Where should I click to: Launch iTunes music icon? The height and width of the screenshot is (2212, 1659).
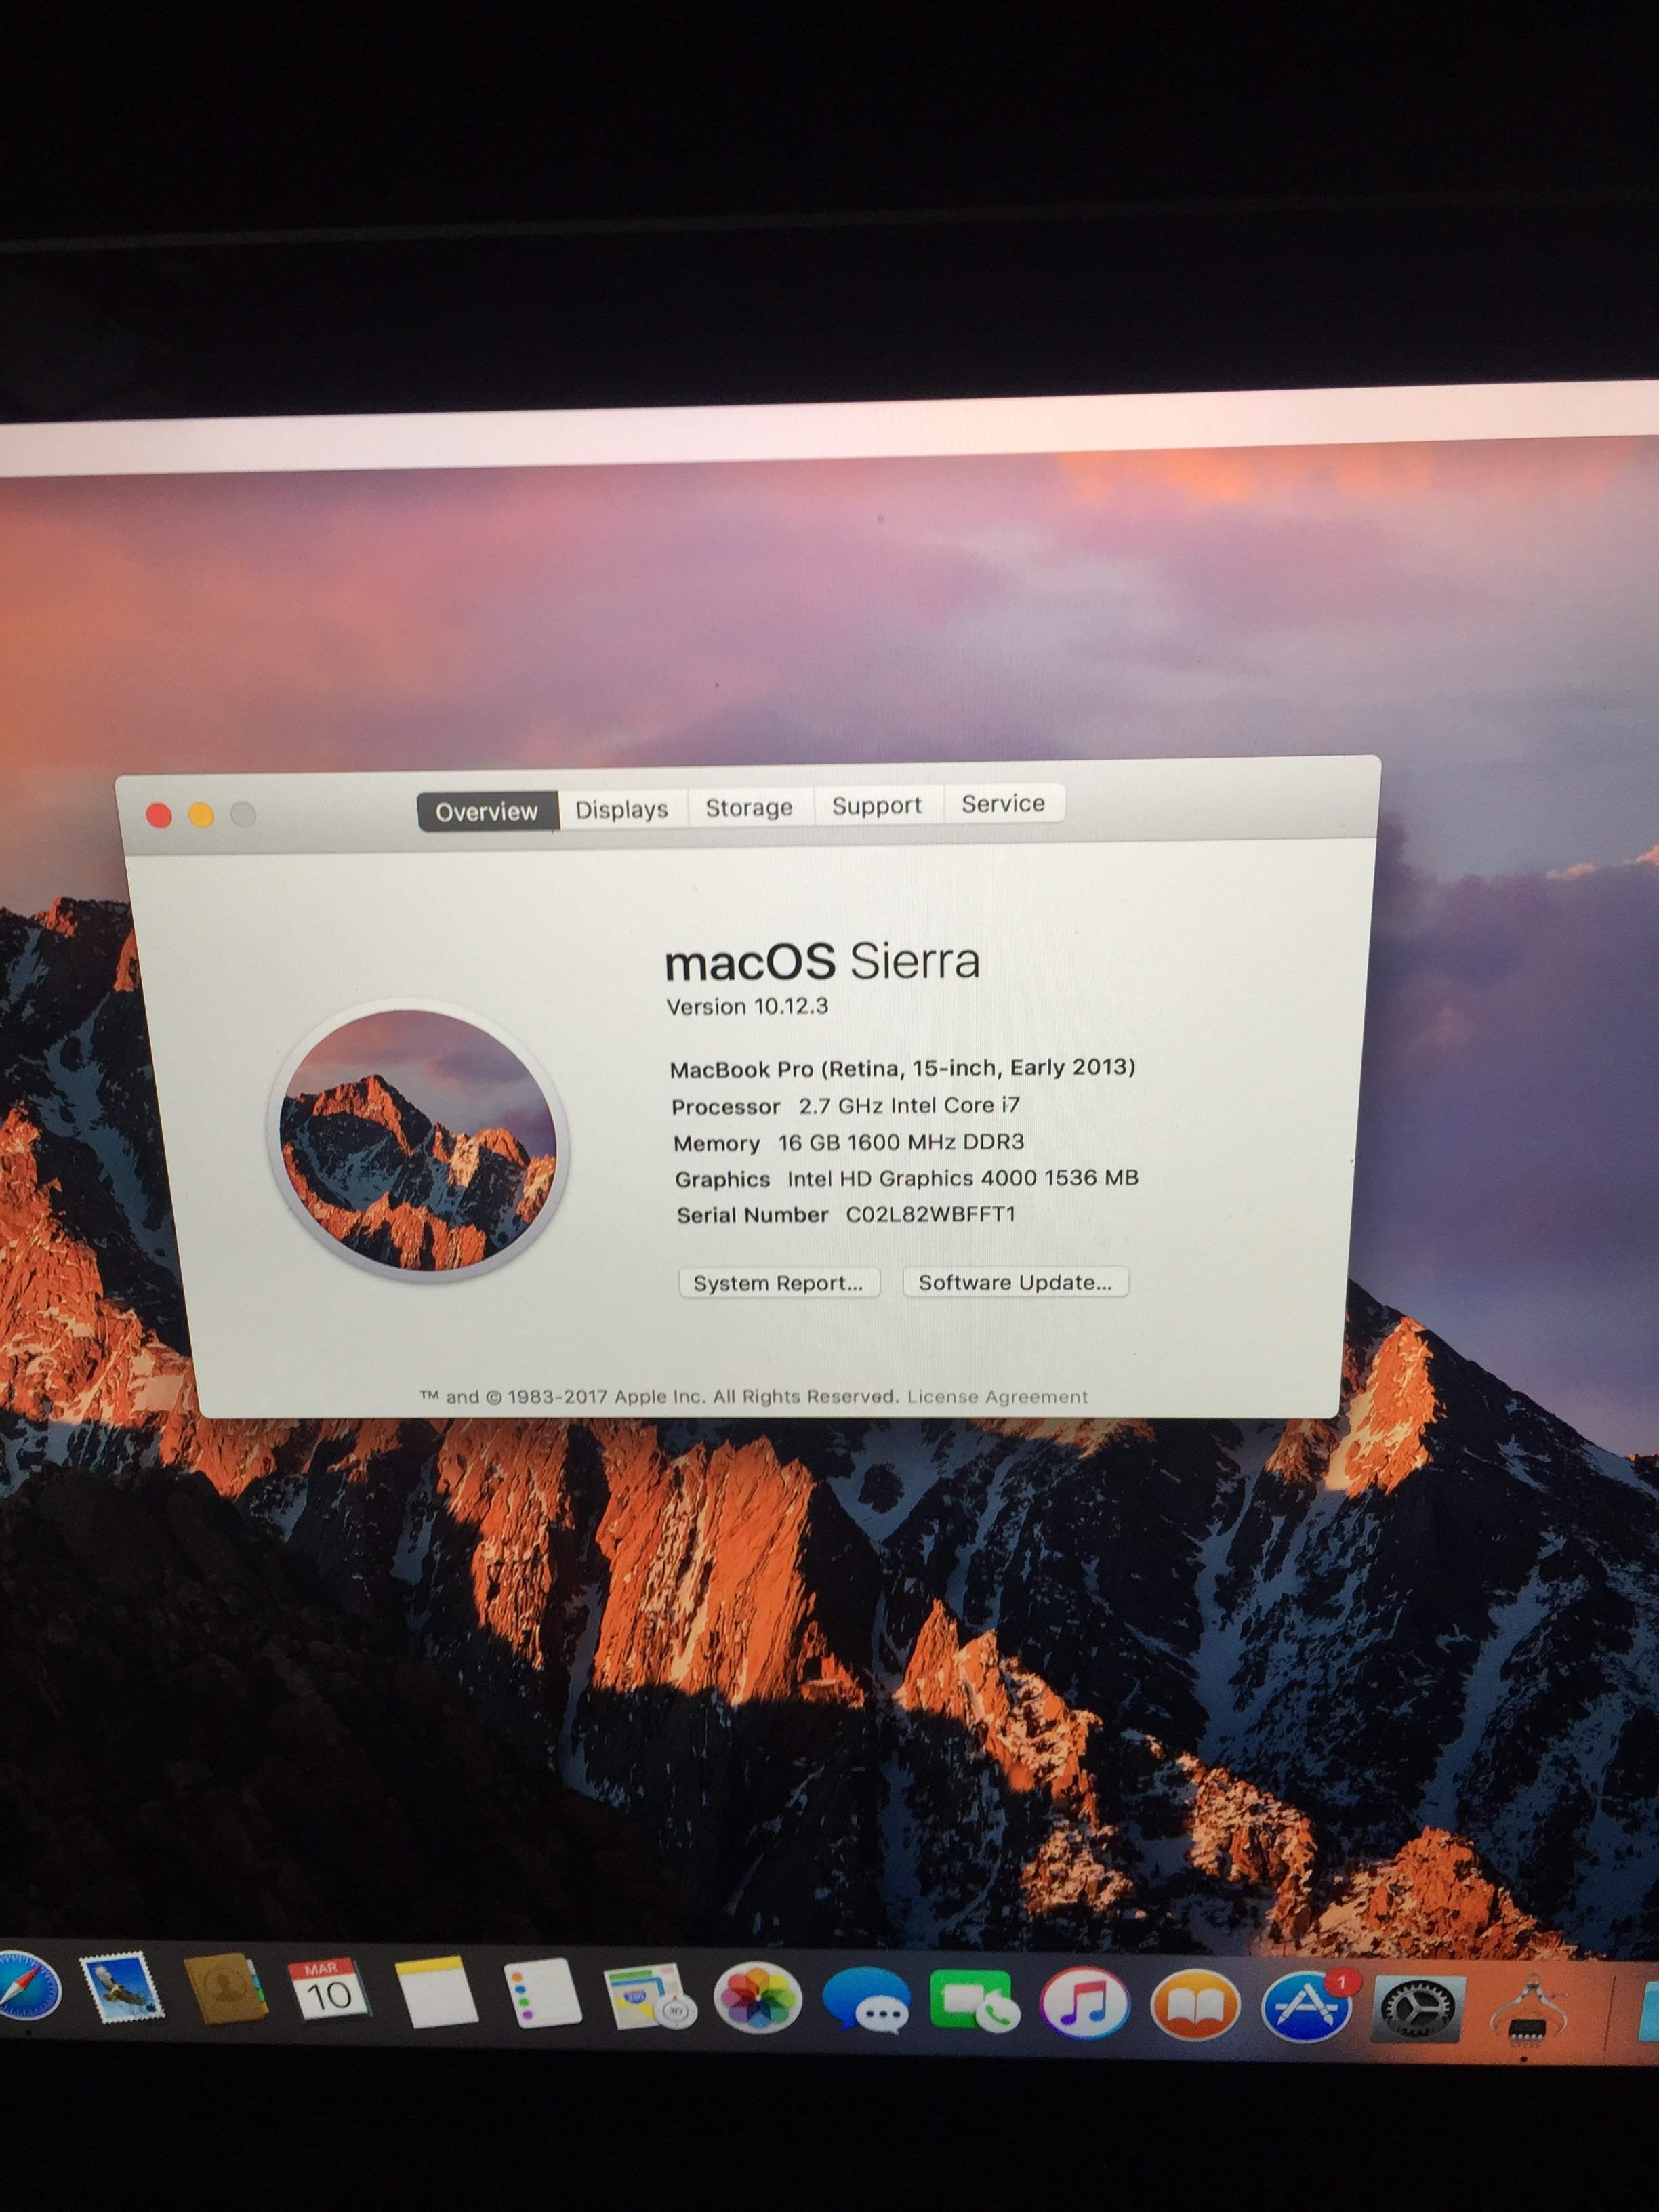tap(1085, 2003)
